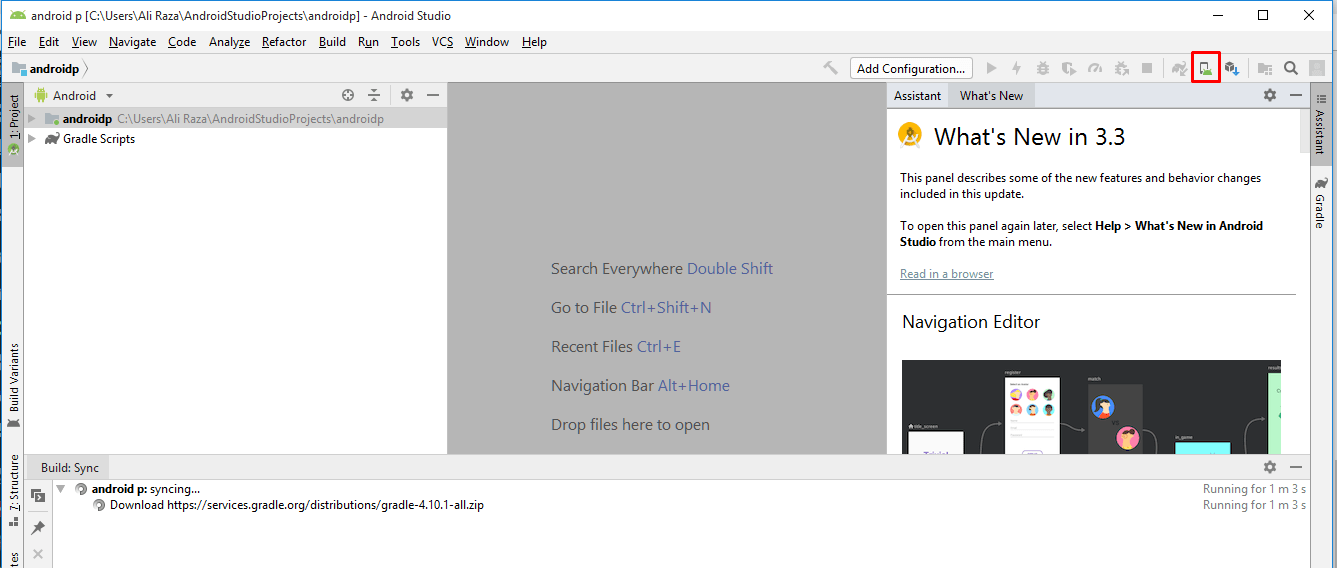Click Collapse All icon in Project panel
The image size is (1337, 568).
(374, 95)
